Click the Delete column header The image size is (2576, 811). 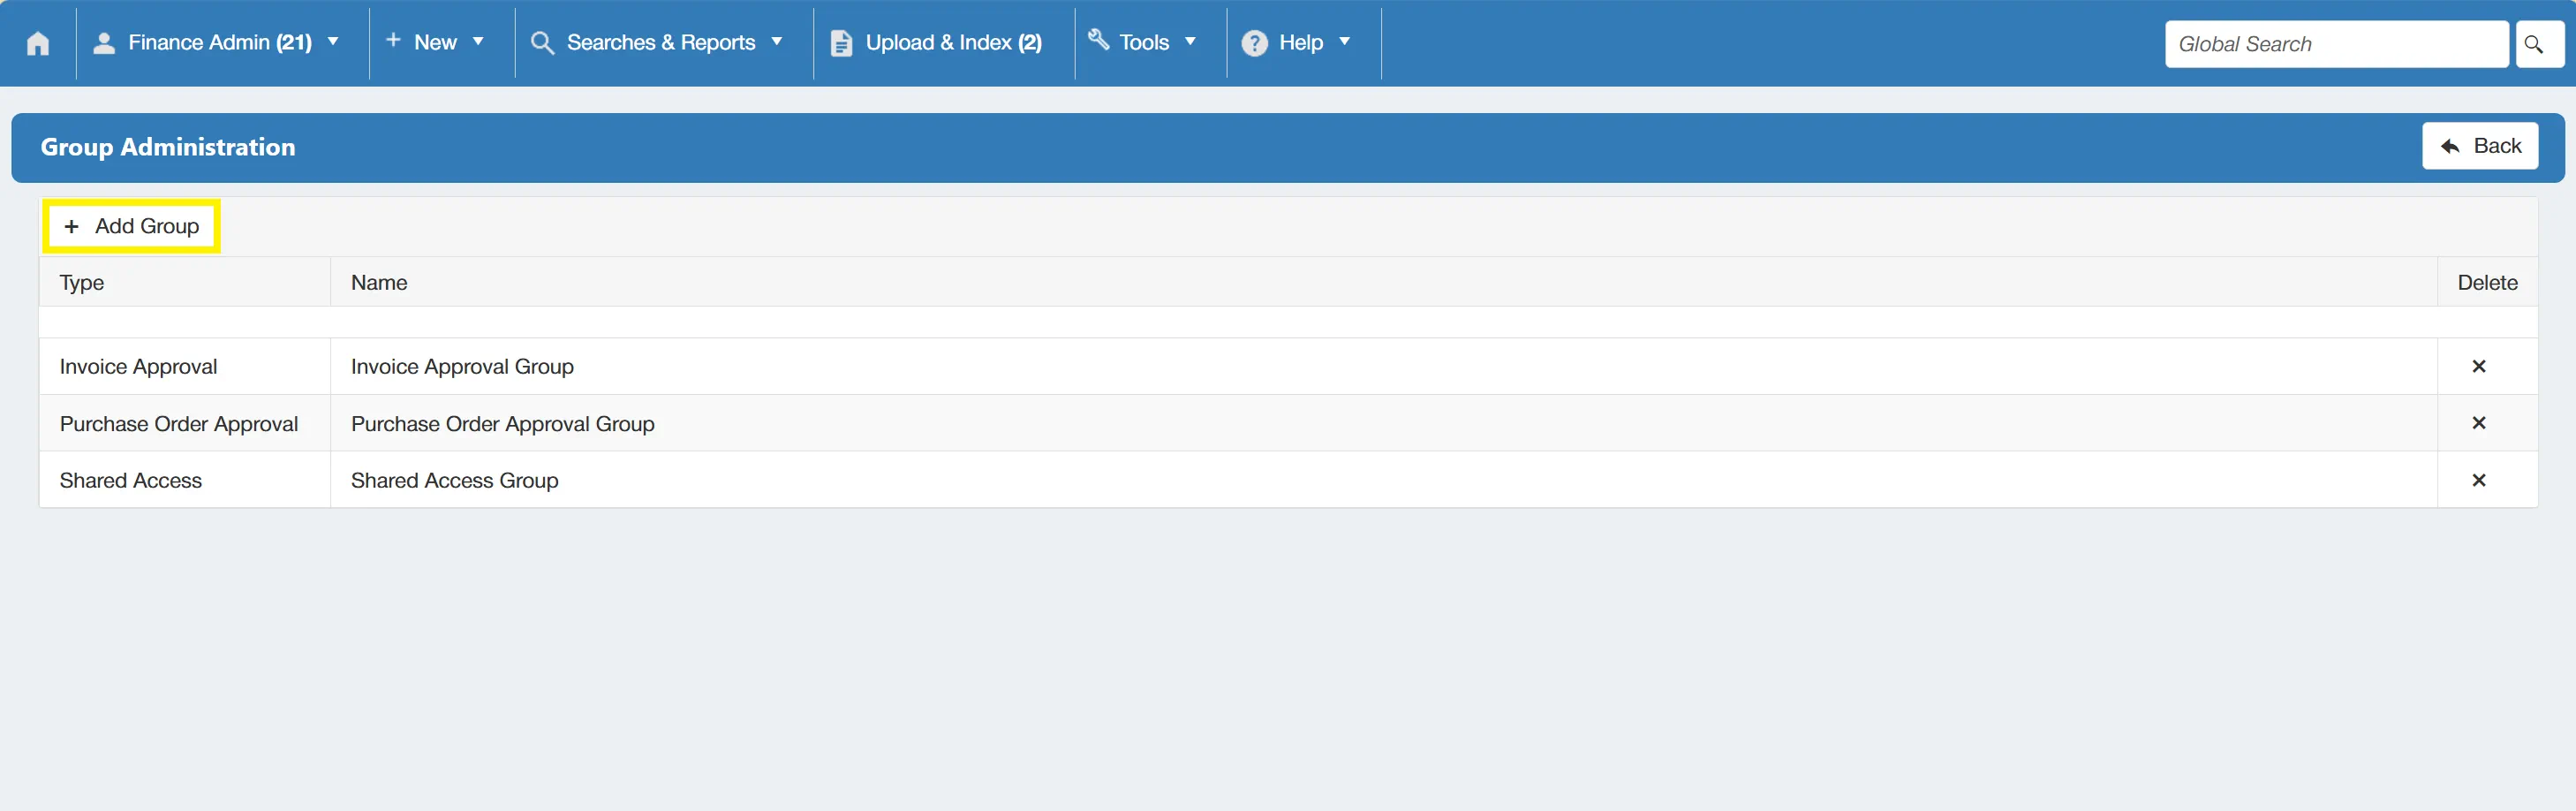coord(2487,283)
